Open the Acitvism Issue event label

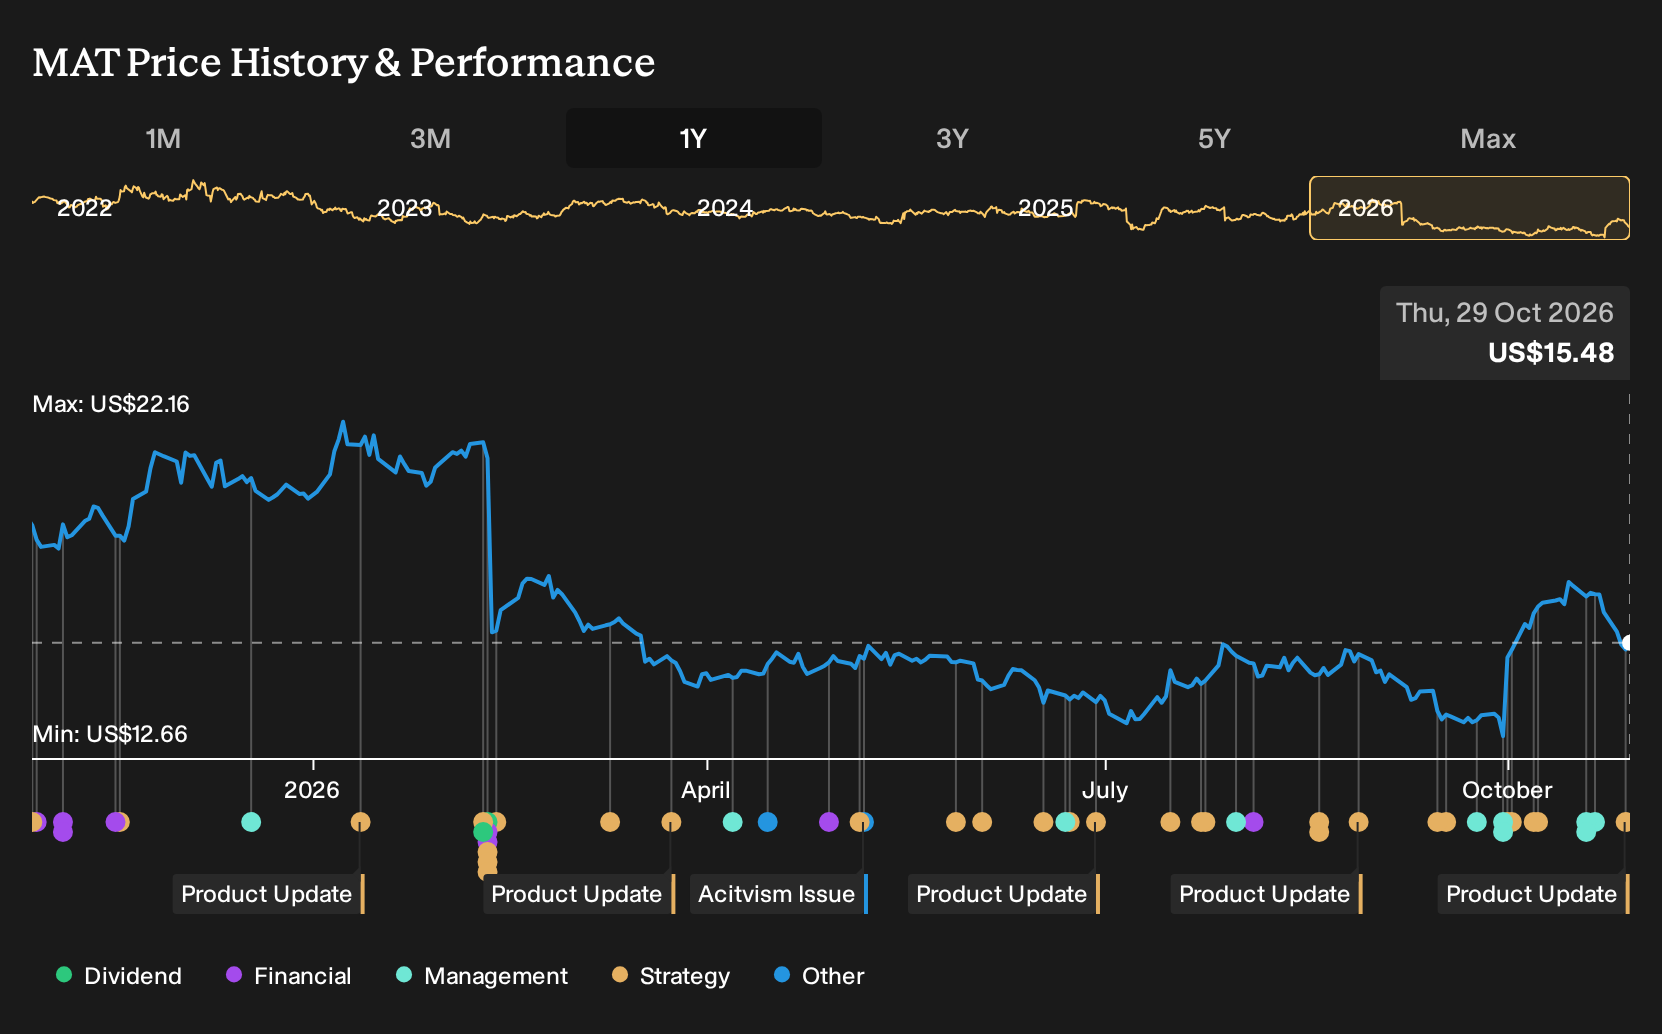778,894
